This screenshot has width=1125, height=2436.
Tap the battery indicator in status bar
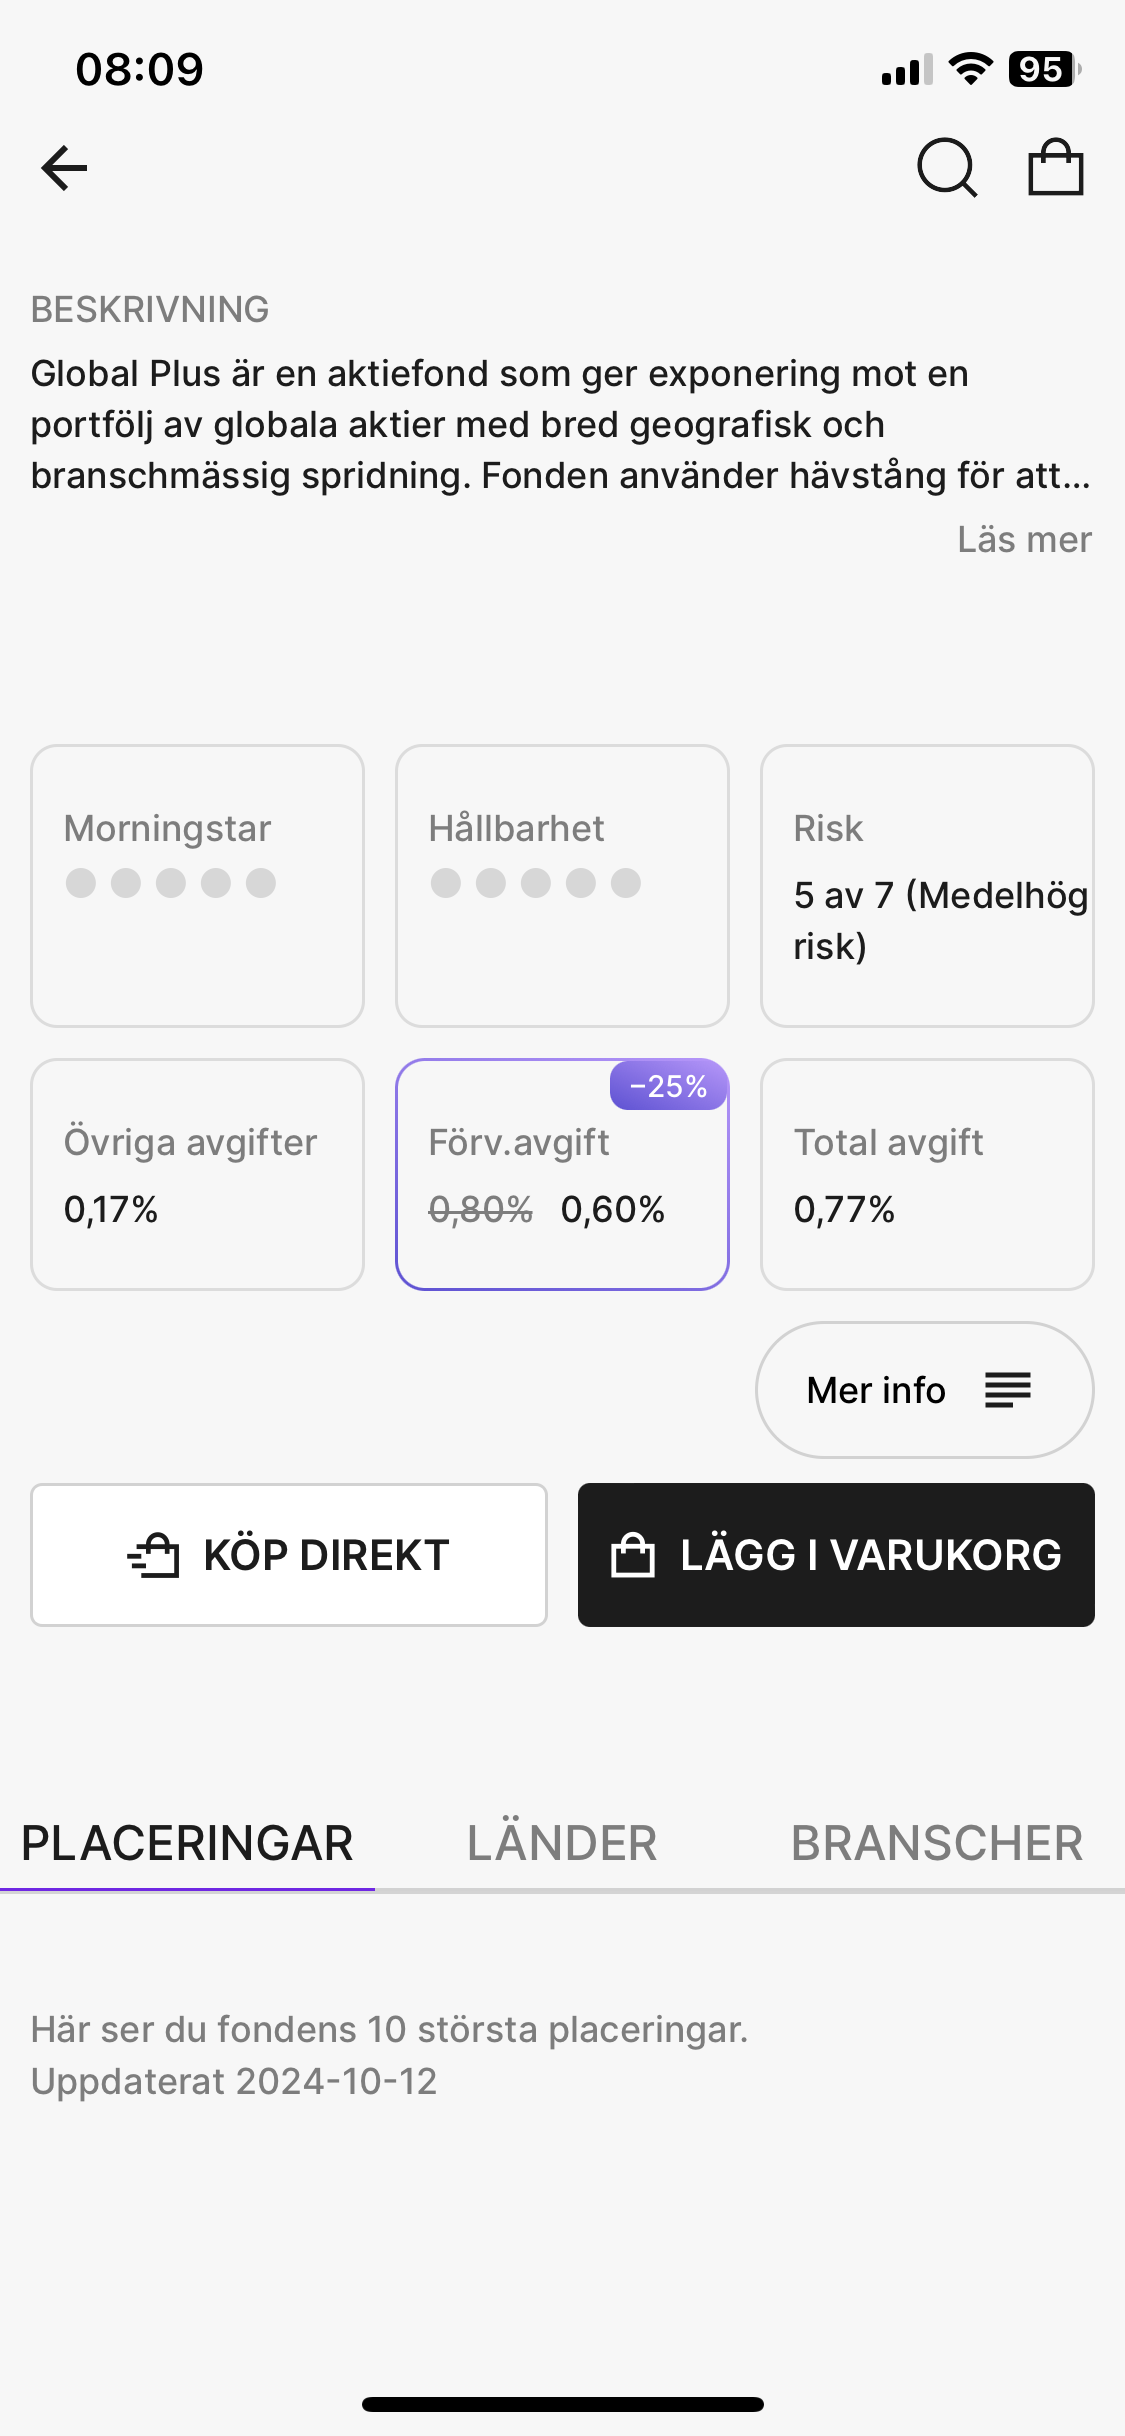tap(1044, 69)
